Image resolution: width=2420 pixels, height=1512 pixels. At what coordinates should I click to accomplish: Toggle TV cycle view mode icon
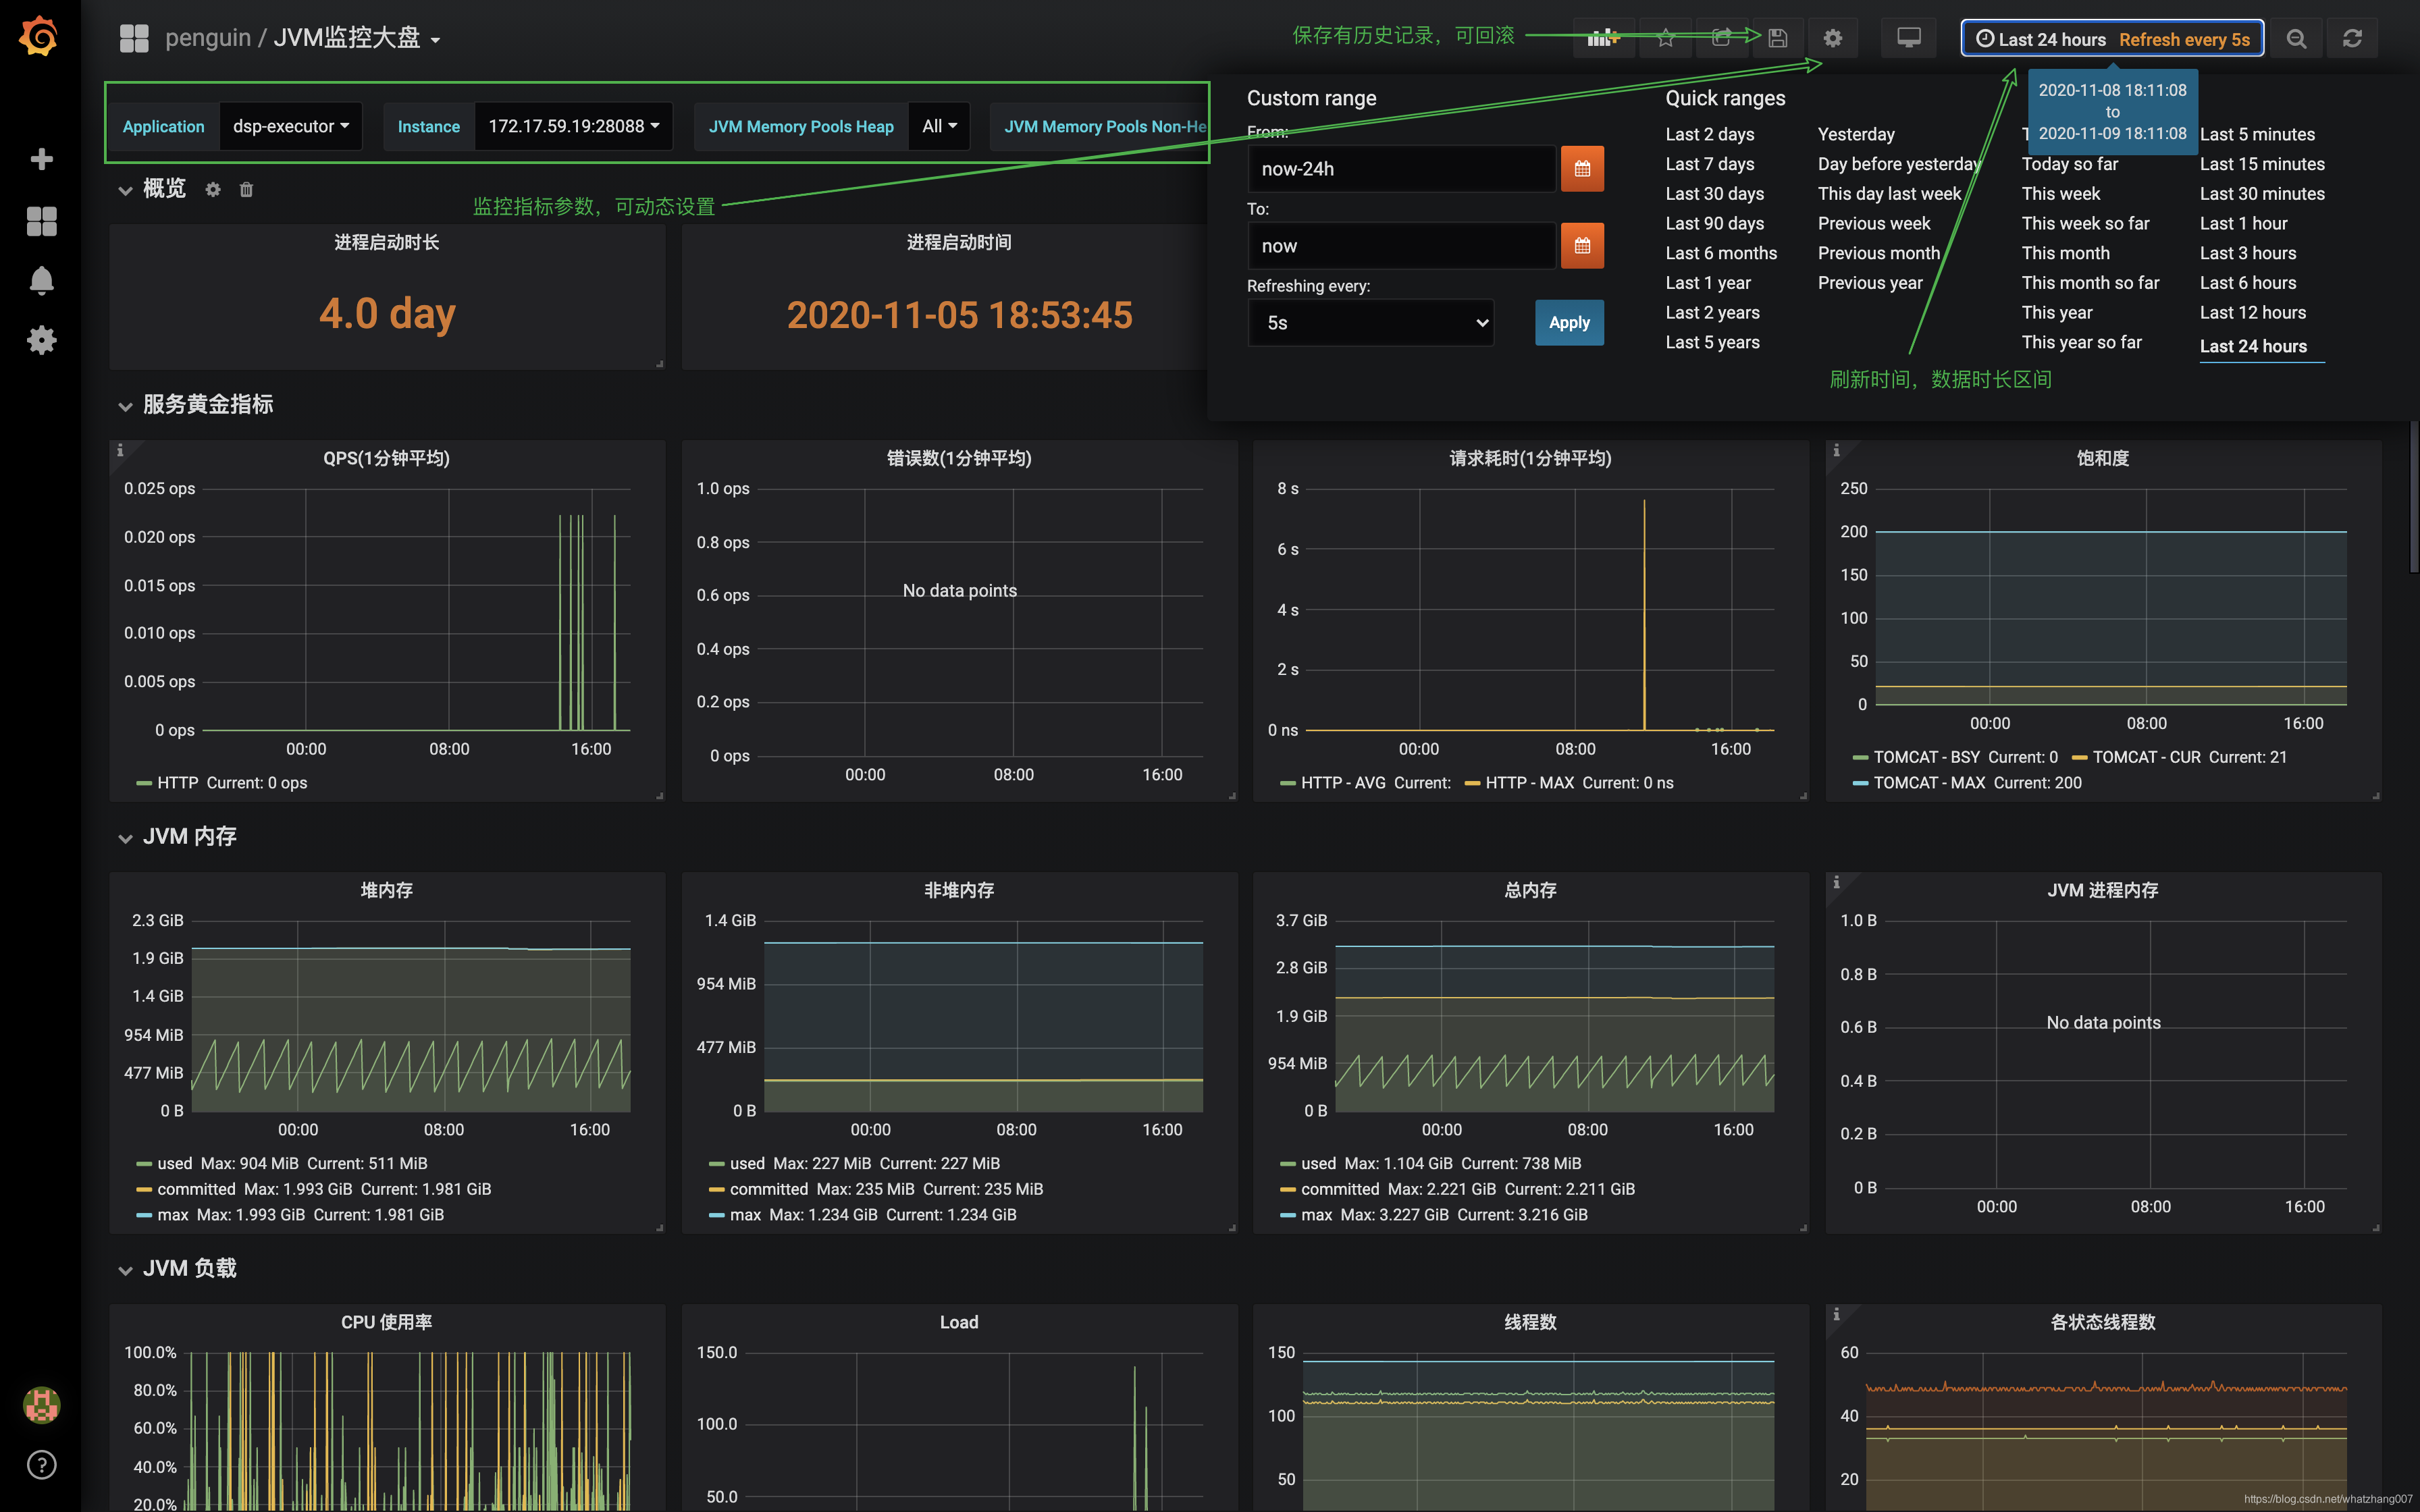coord(1908,38)
